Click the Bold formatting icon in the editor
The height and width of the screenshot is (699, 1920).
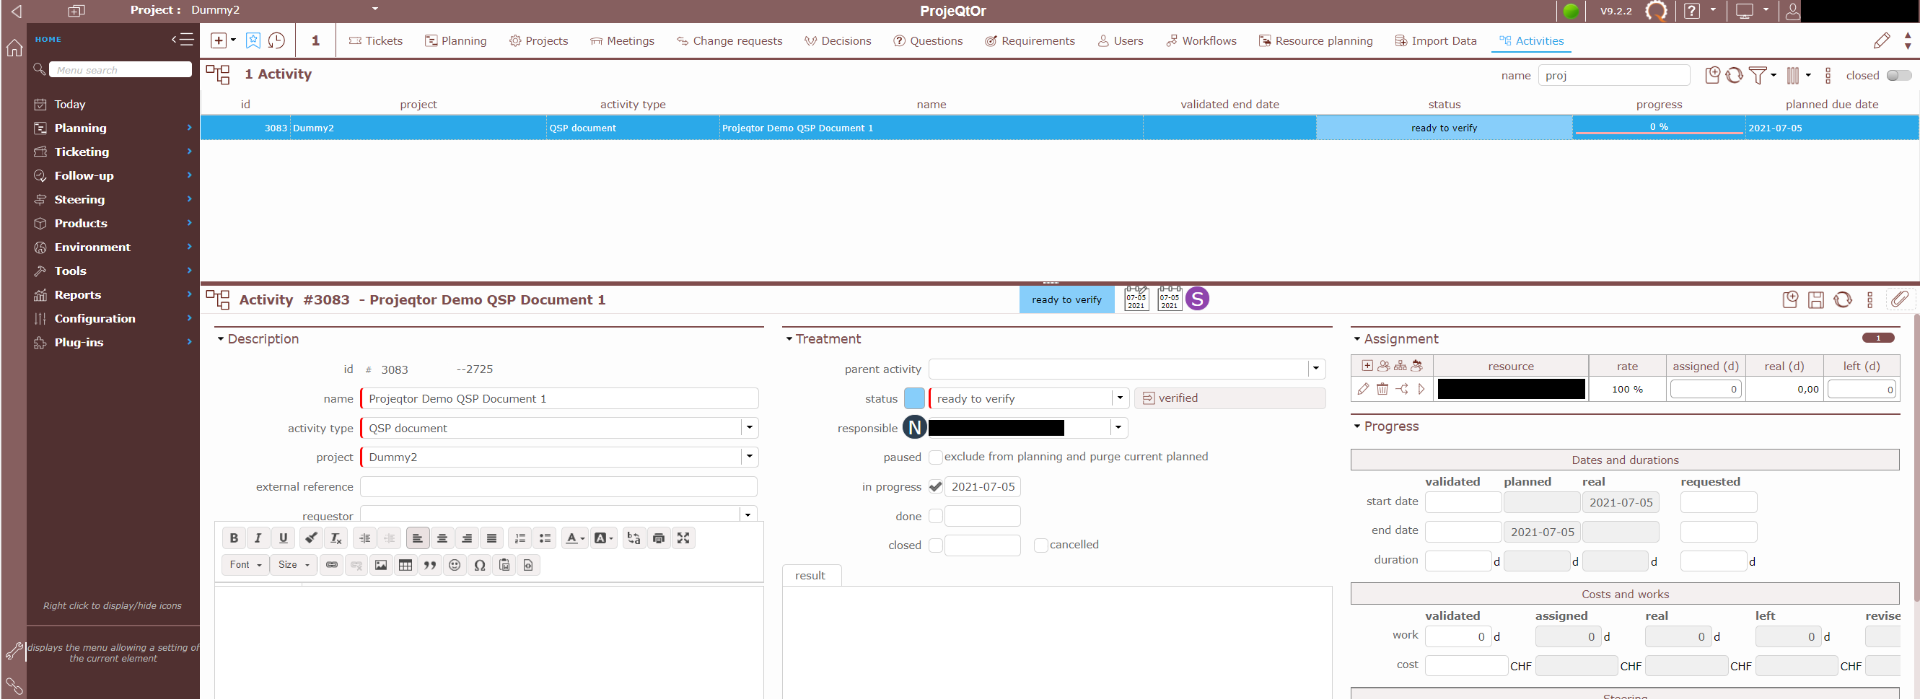pos(234,538)
